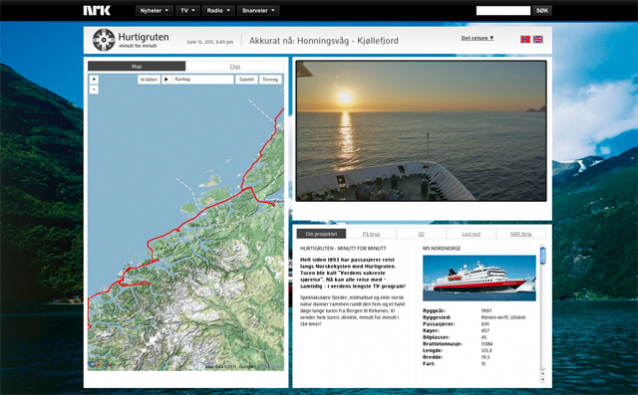Screen dimensions: 638x395
Task: Switch language with the British flag
Action: click(538, 39)
